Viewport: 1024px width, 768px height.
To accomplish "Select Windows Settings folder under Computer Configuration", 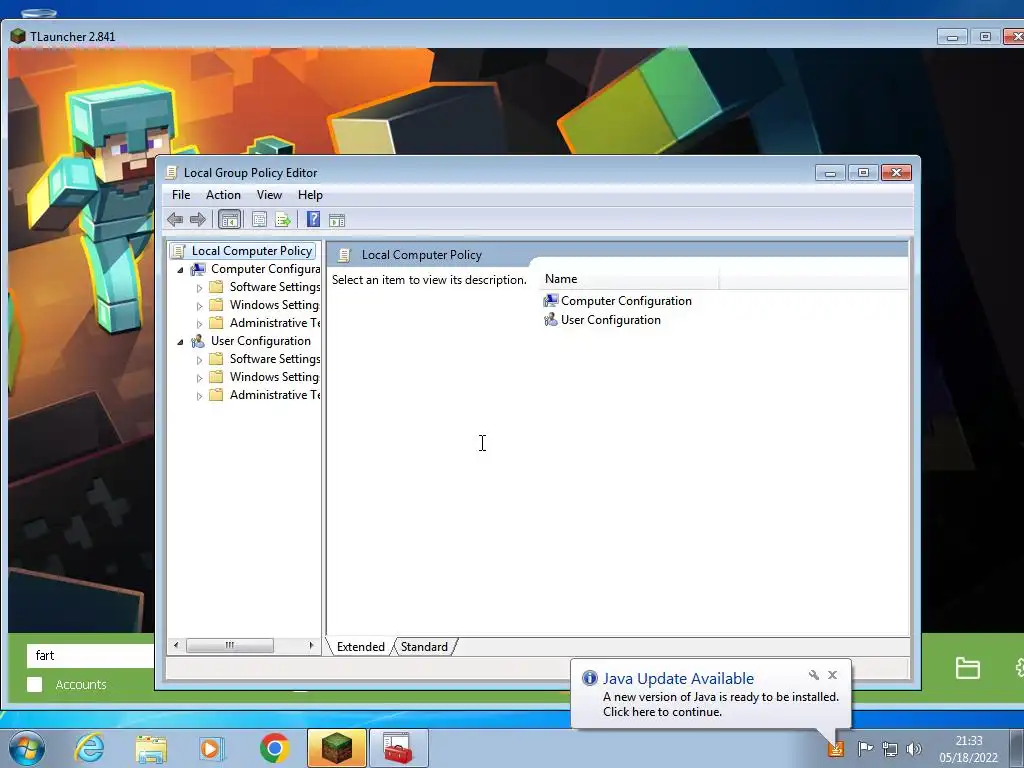I will coord(274,305).
